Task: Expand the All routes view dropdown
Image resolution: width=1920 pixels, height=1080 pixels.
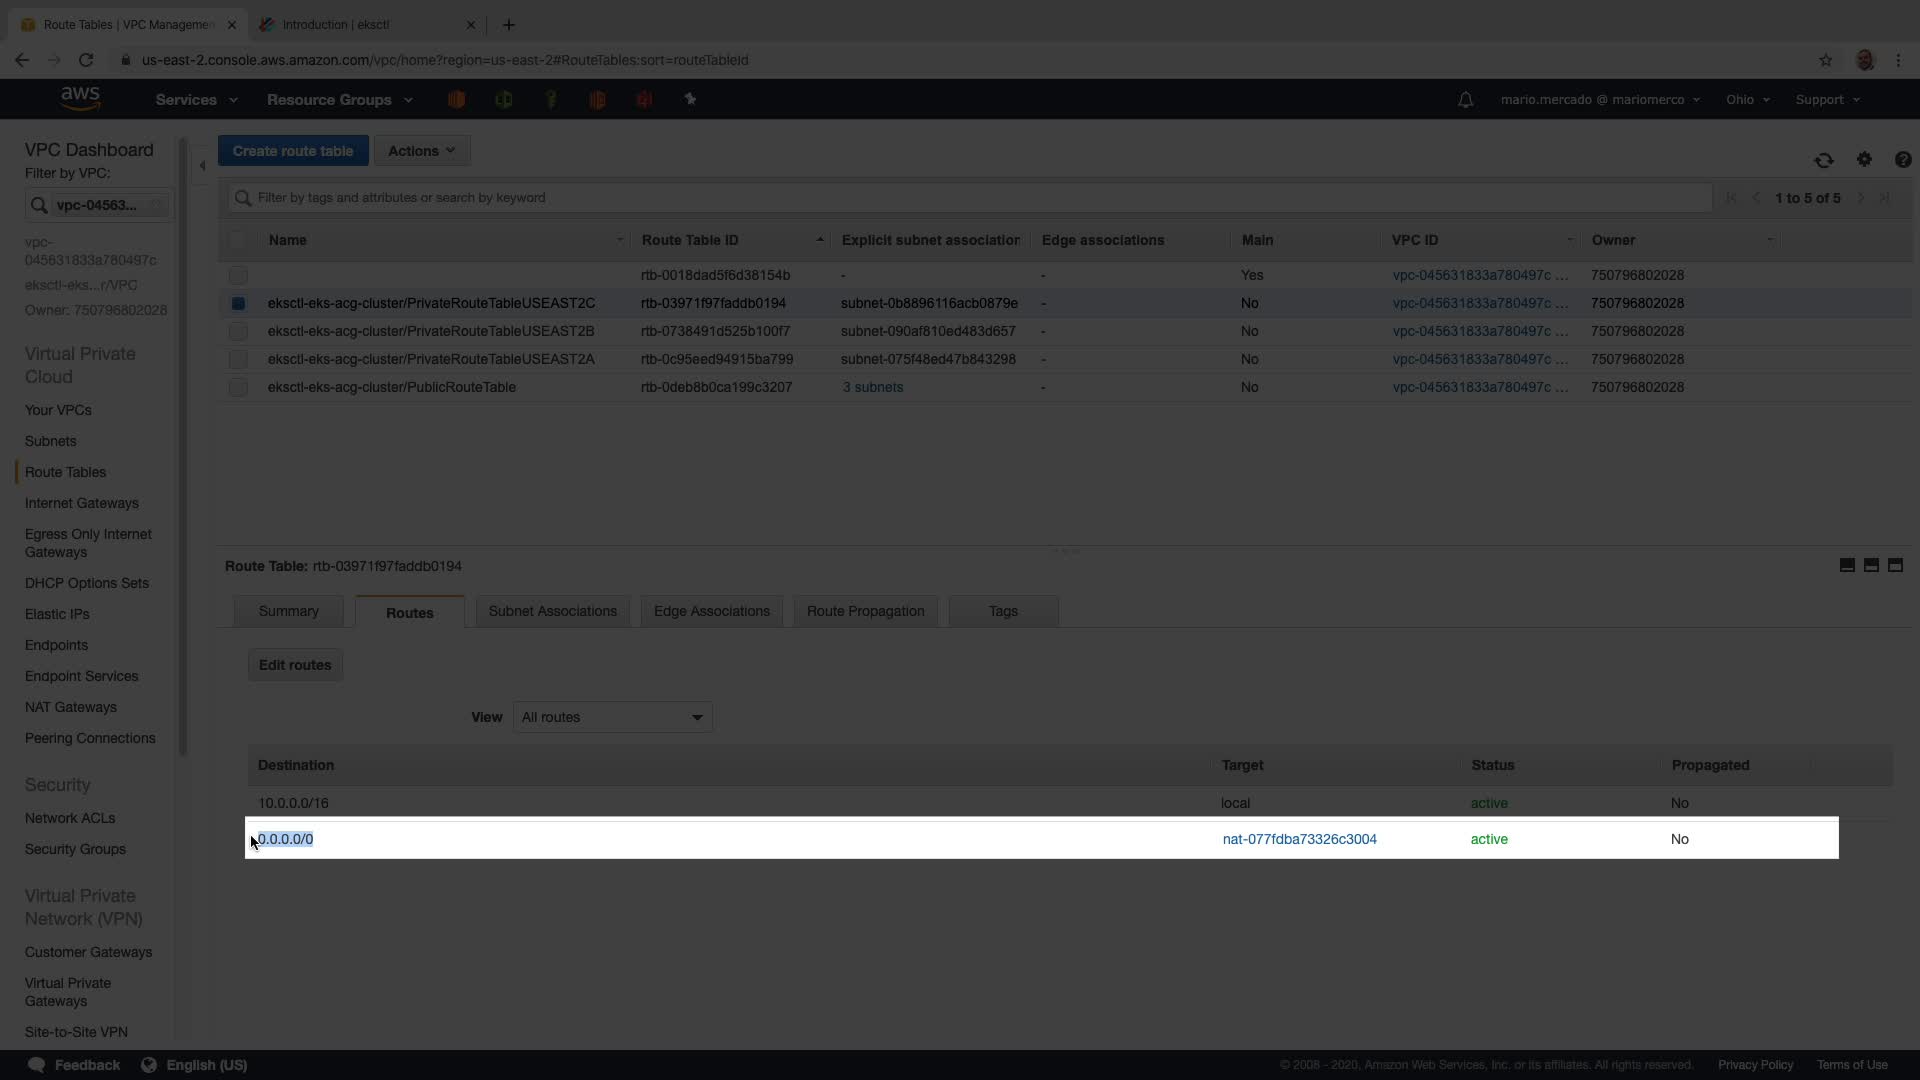Action: click(x=612, y=717)
